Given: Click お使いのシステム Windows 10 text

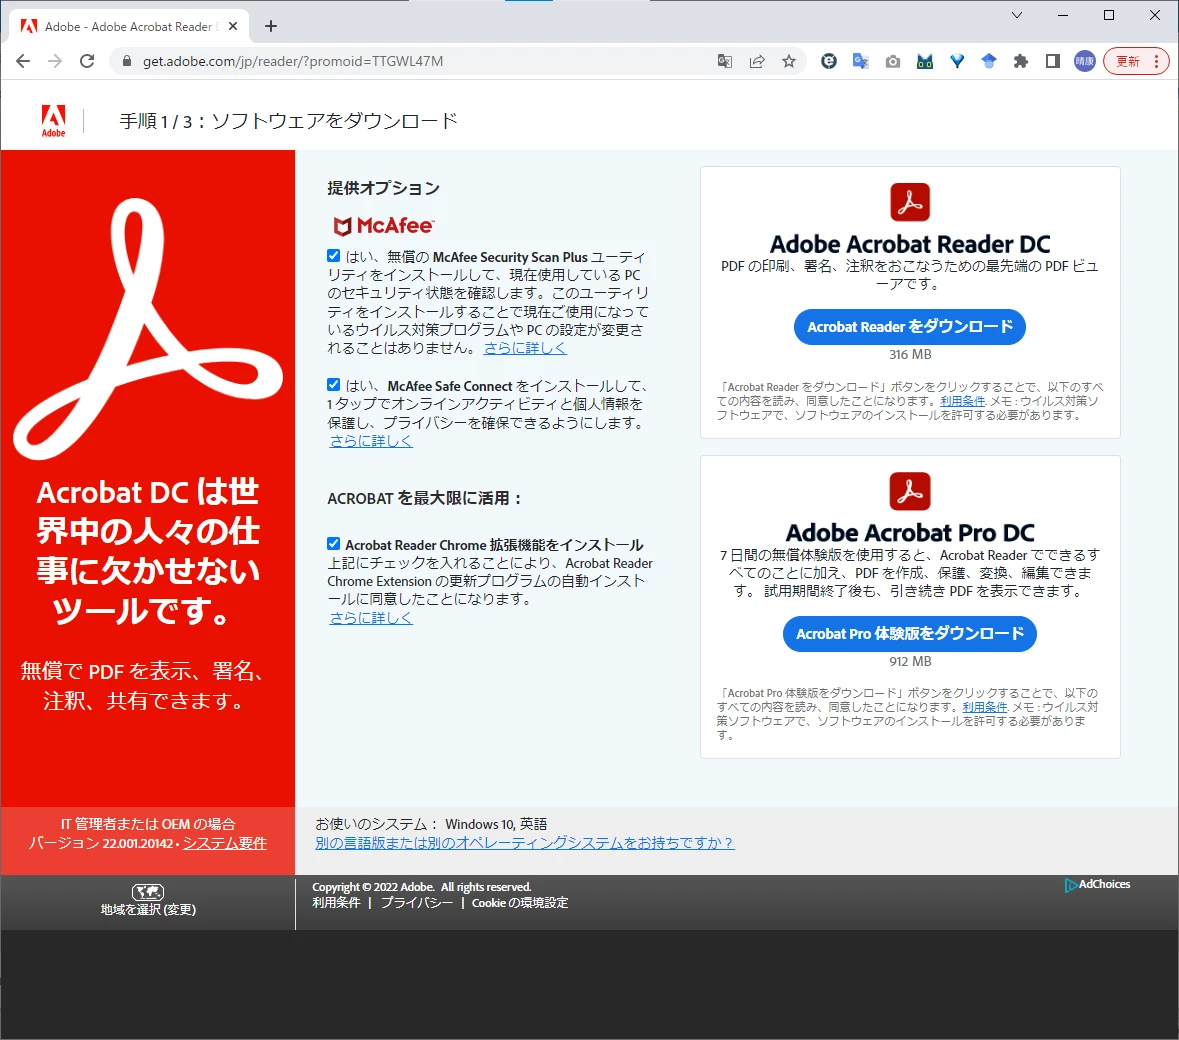Looking at the screenshot, I should tap(431, 824).
